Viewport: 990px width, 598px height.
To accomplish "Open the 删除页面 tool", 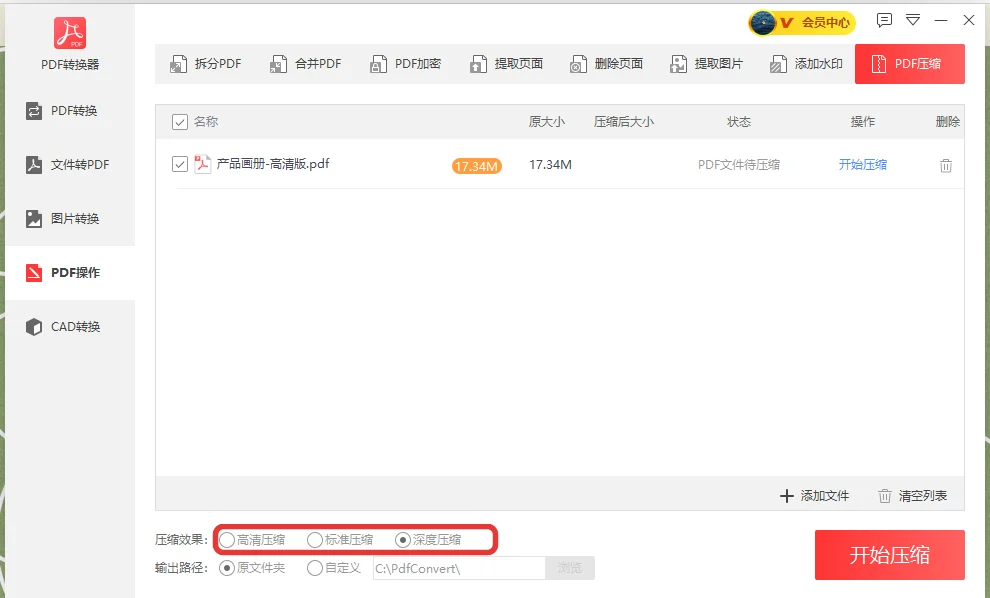I will pos(605,64).
